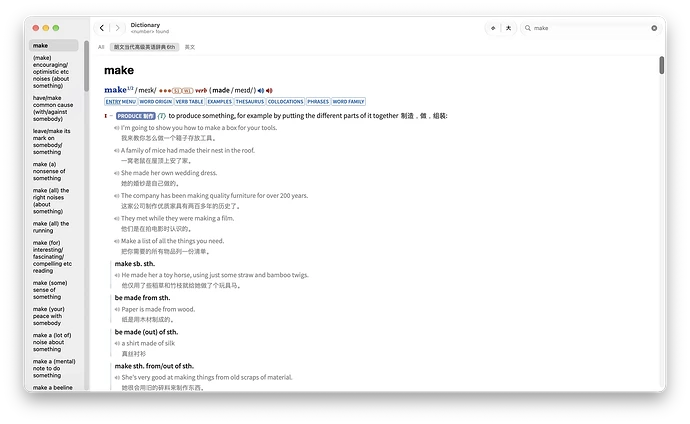This screenshot has height=424, width=690.
Task: Select "make (all) the right noises" sidebar entry
Action: click(54, 201)
